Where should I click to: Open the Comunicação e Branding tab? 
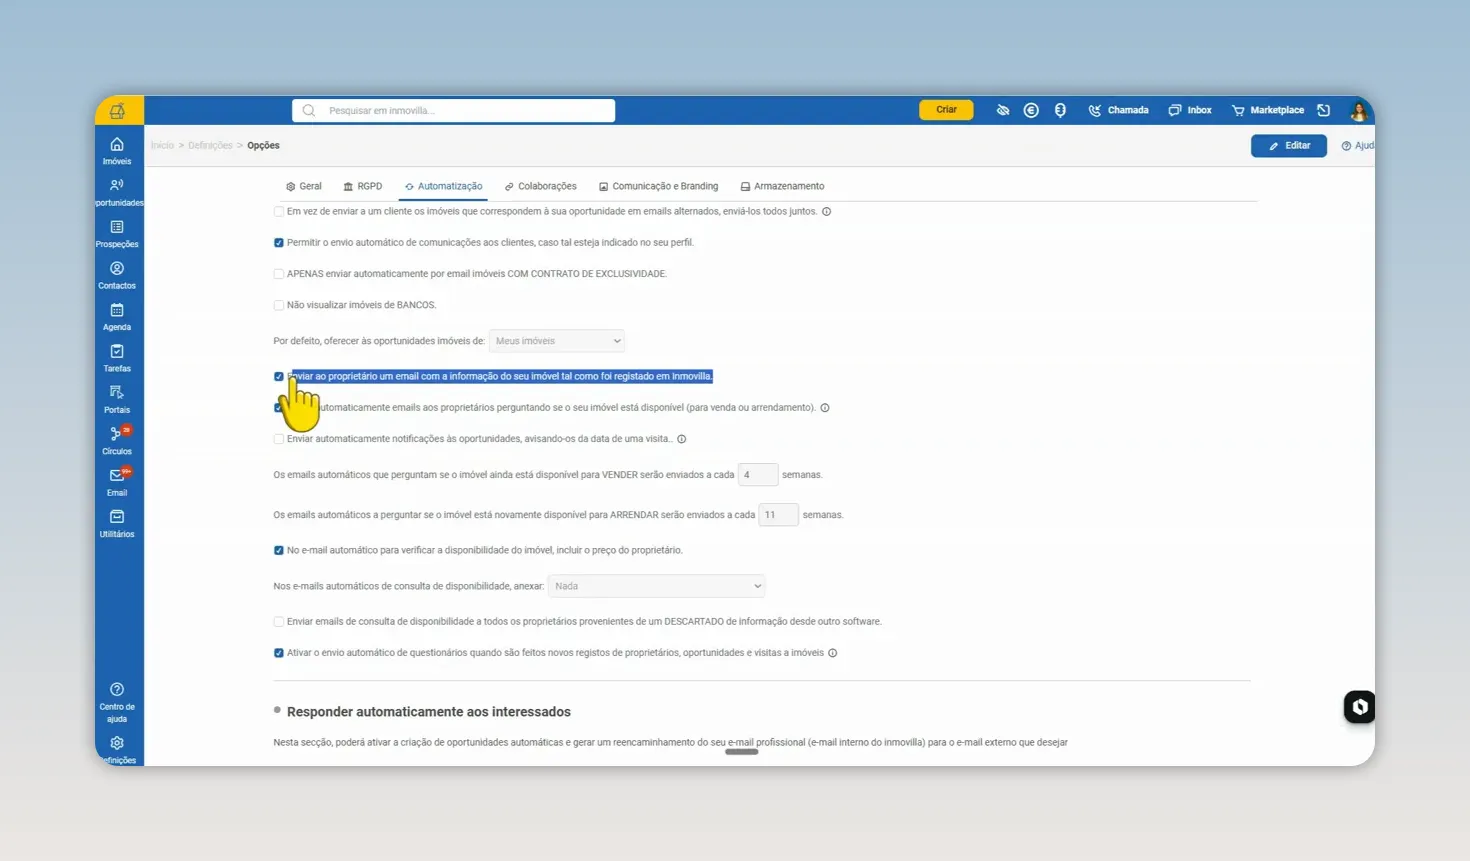click(x=659, y=186)
